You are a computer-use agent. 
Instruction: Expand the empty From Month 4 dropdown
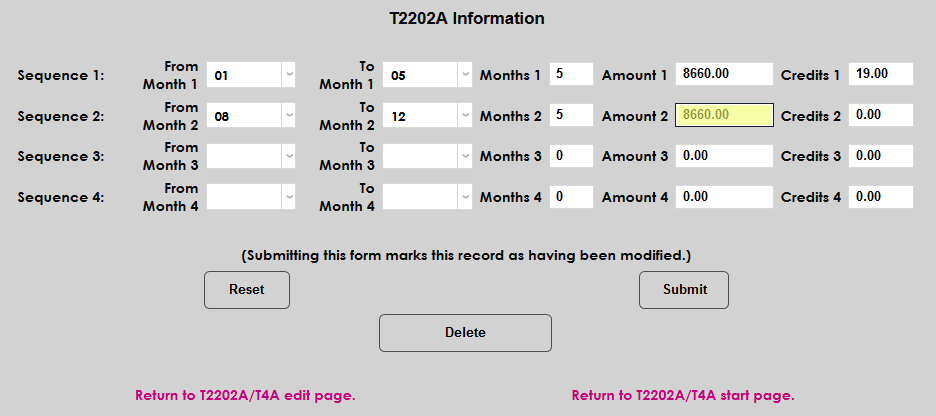coord(251,196)
